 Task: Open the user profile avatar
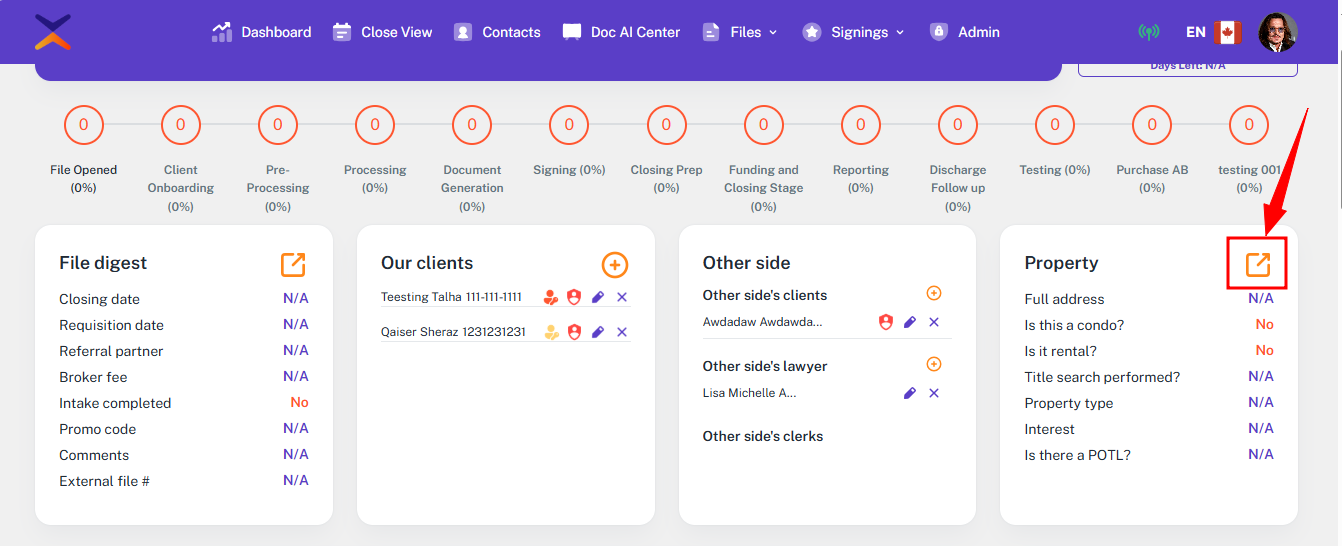coord(1277,32)
